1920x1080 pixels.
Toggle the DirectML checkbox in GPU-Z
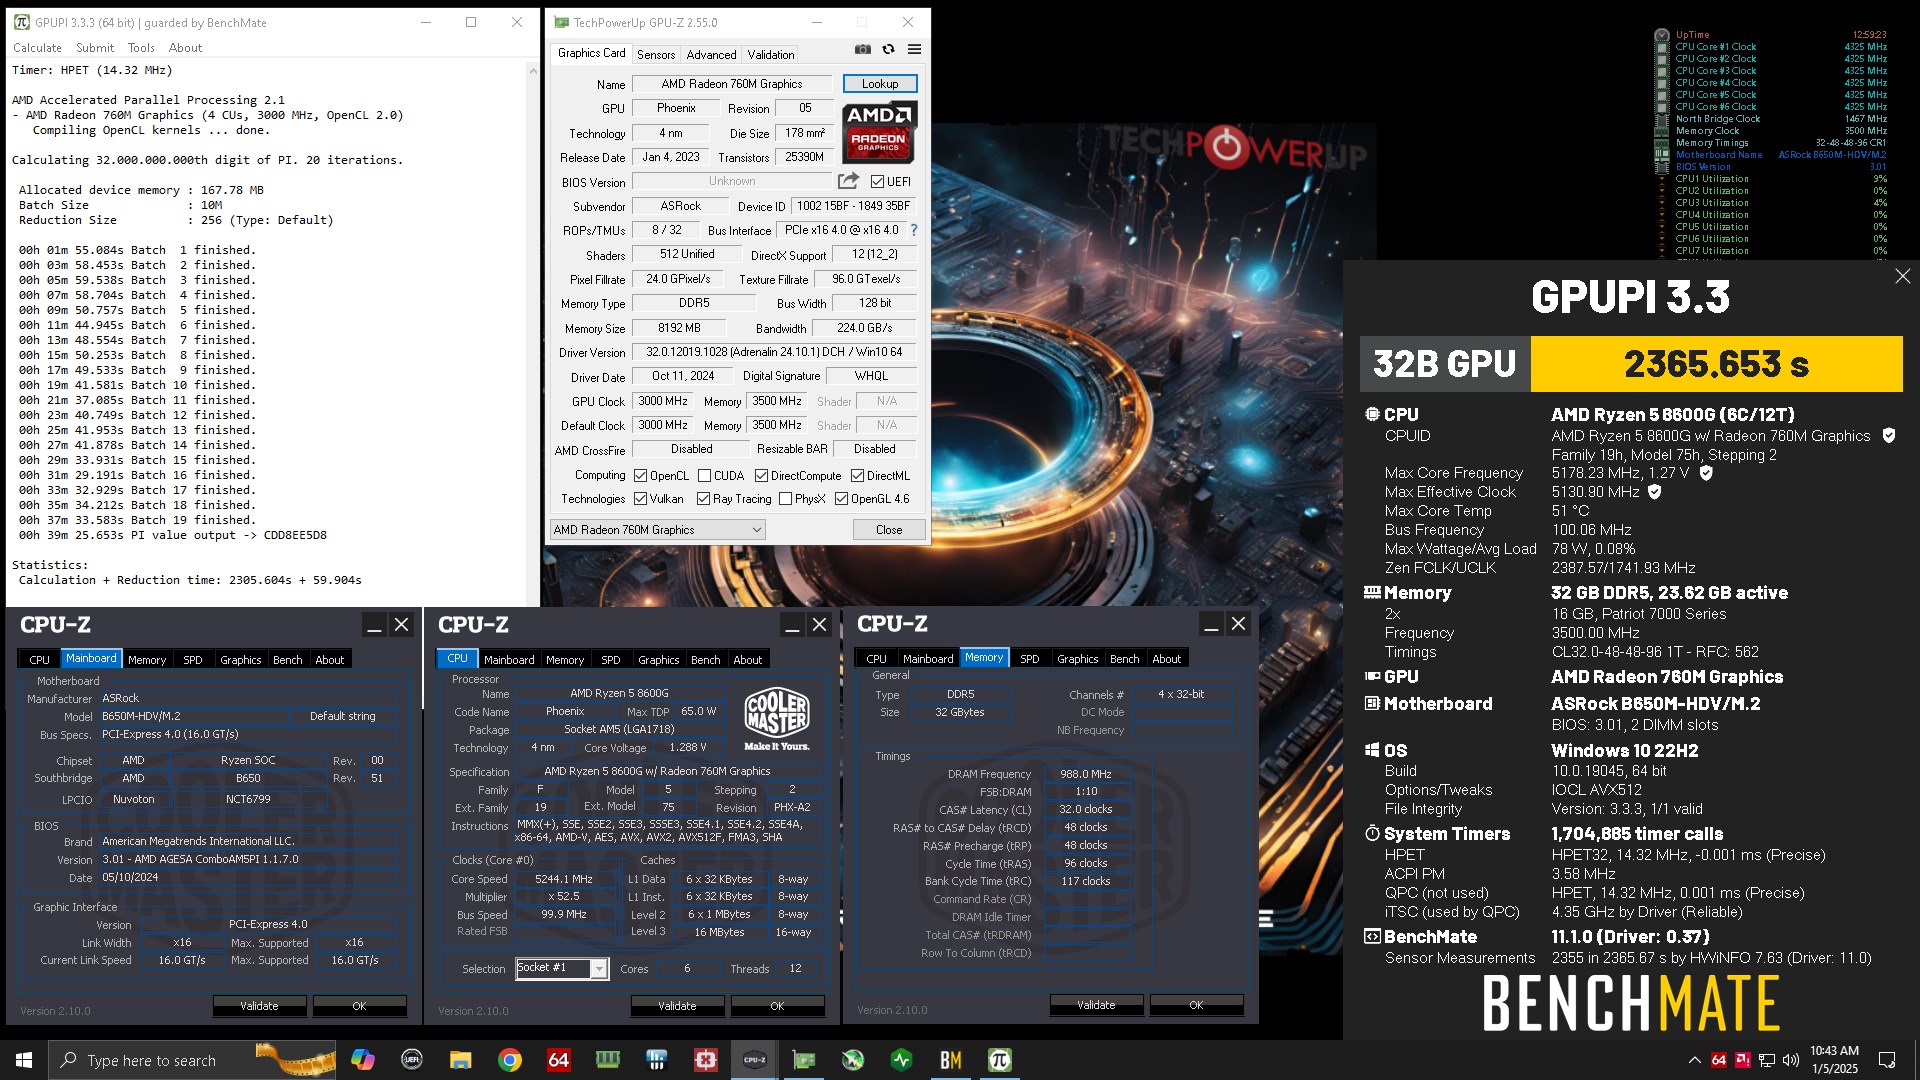click(x=857, y=476)
